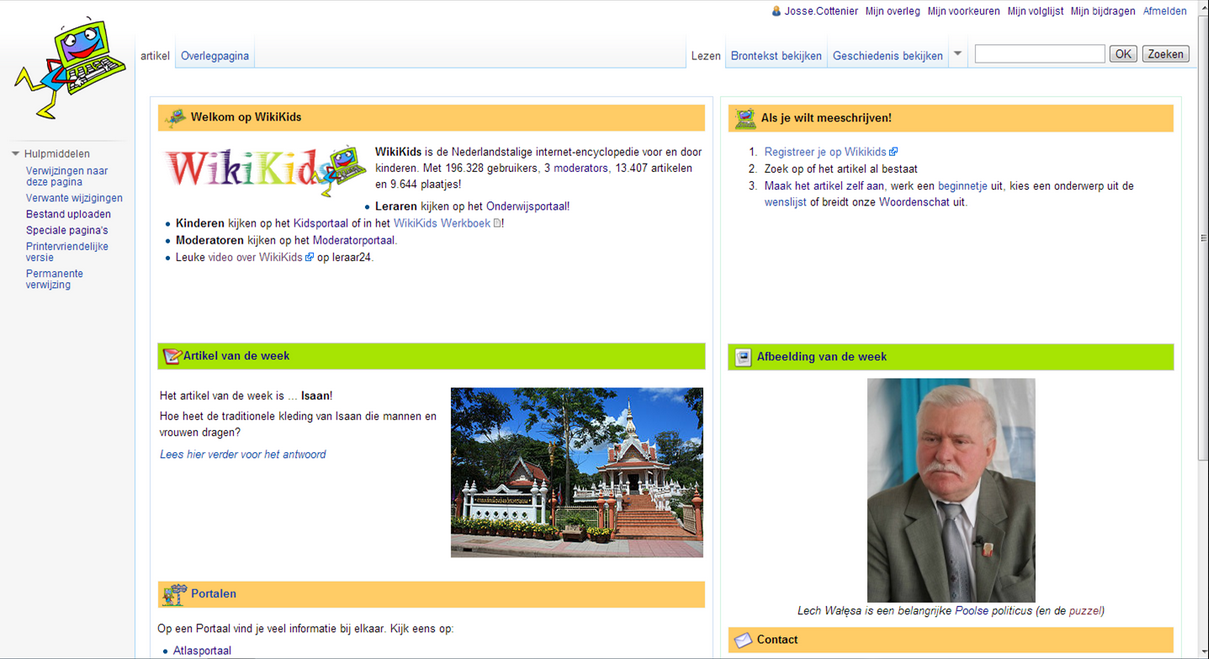Click Maak het artikel zelf aan

[825, 186]
